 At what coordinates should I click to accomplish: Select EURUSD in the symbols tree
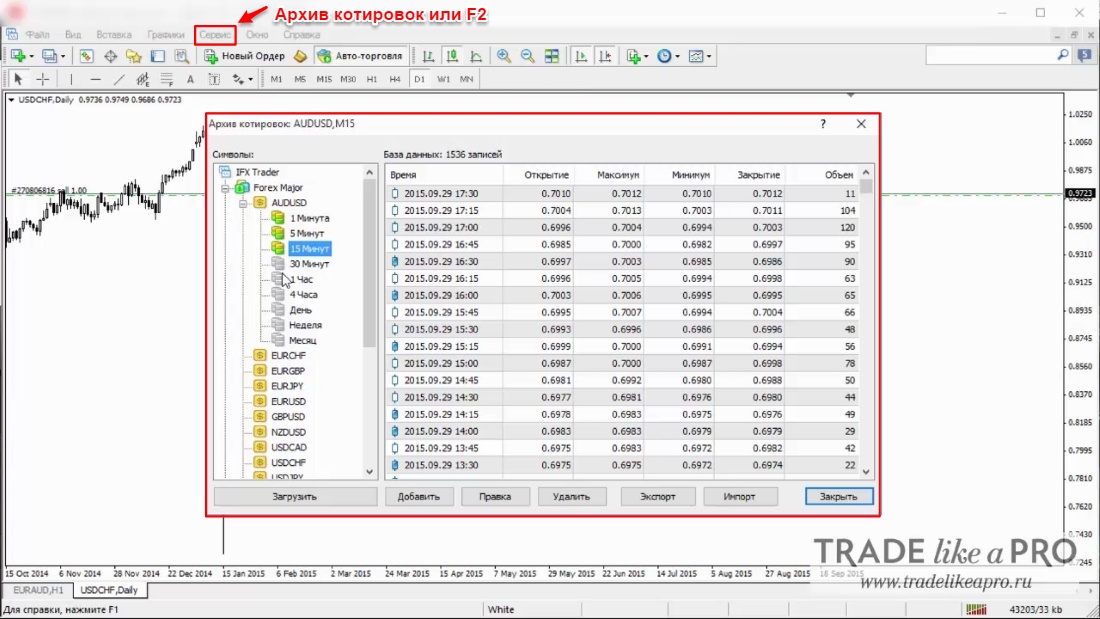[x=288, y=401]
